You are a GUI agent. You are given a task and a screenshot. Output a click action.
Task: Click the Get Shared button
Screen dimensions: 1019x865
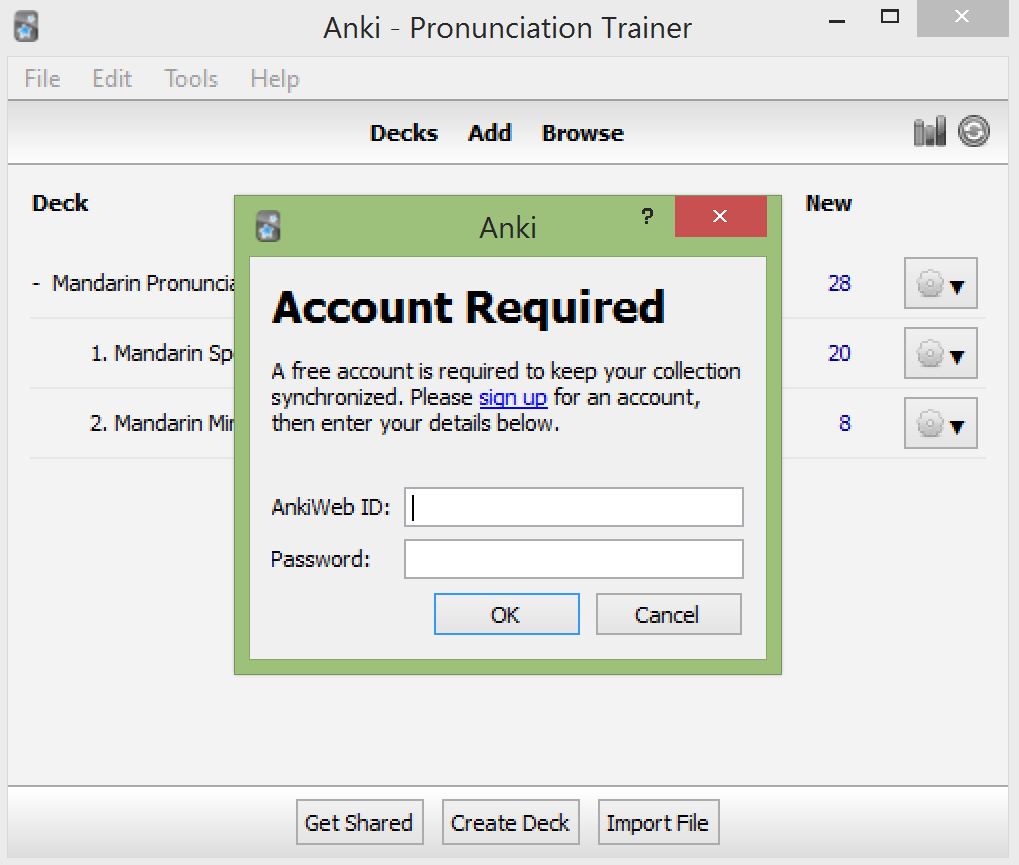pyautogui.click(x=359, y=823)
